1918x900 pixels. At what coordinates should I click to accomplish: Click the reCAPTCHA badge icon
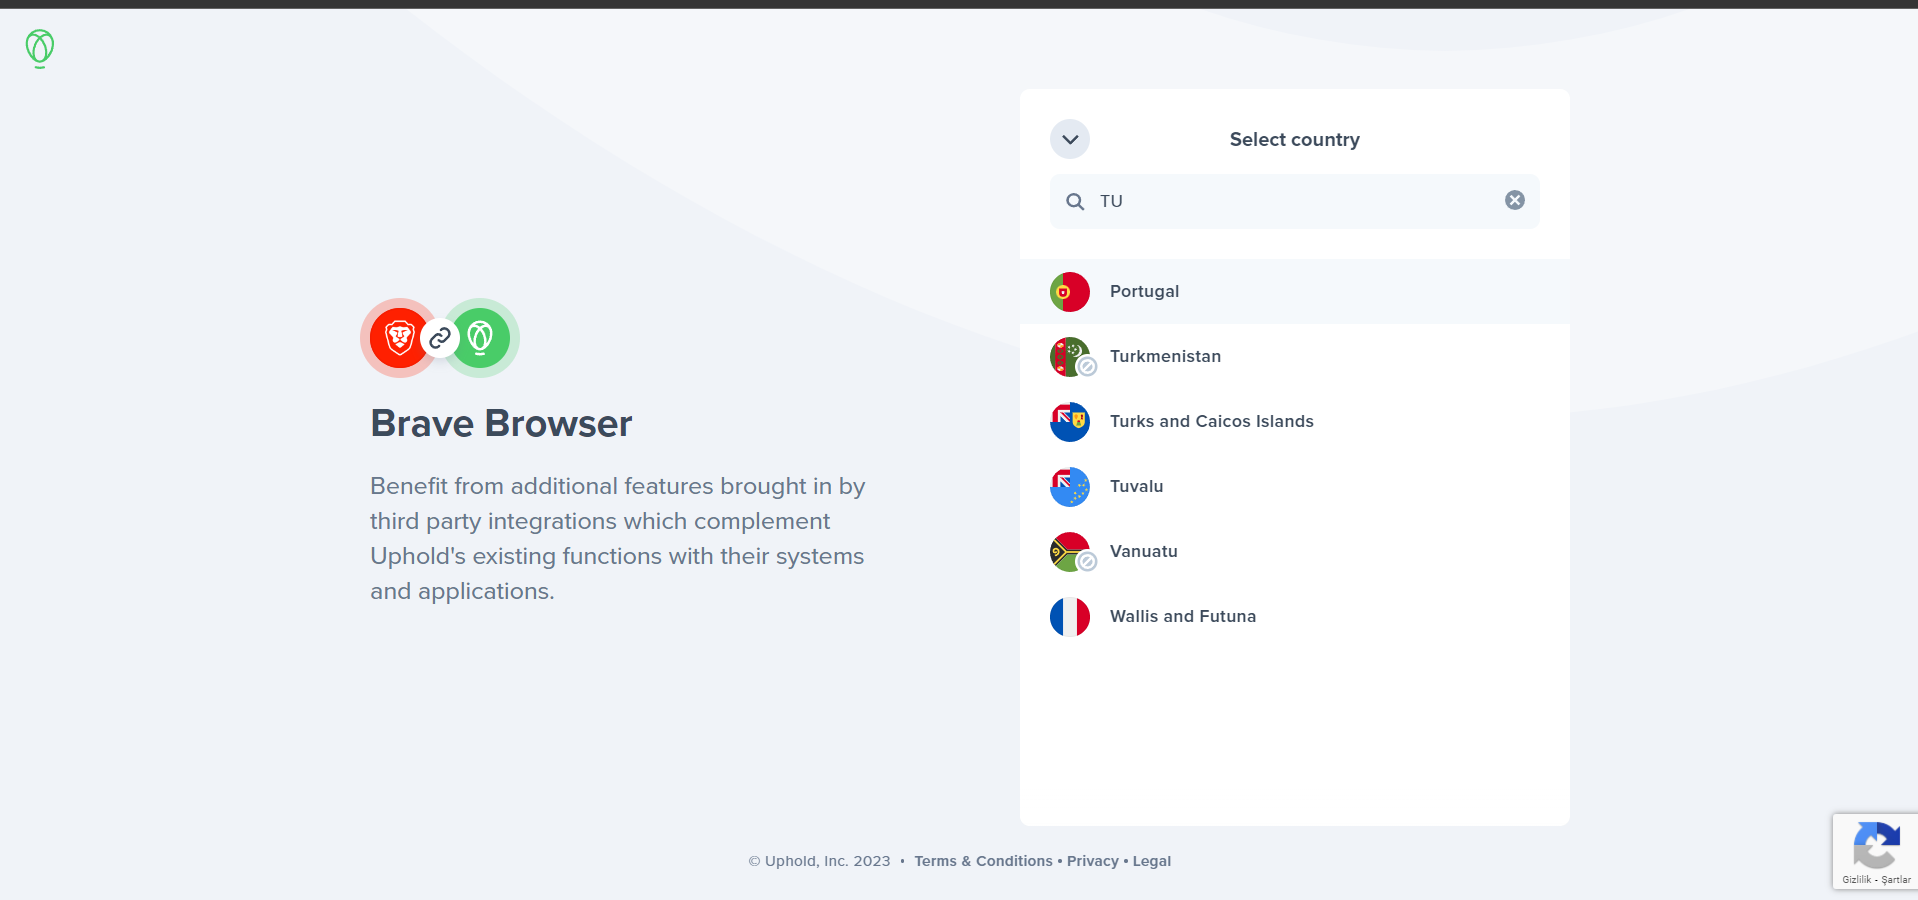click(x=1876, y=846)
